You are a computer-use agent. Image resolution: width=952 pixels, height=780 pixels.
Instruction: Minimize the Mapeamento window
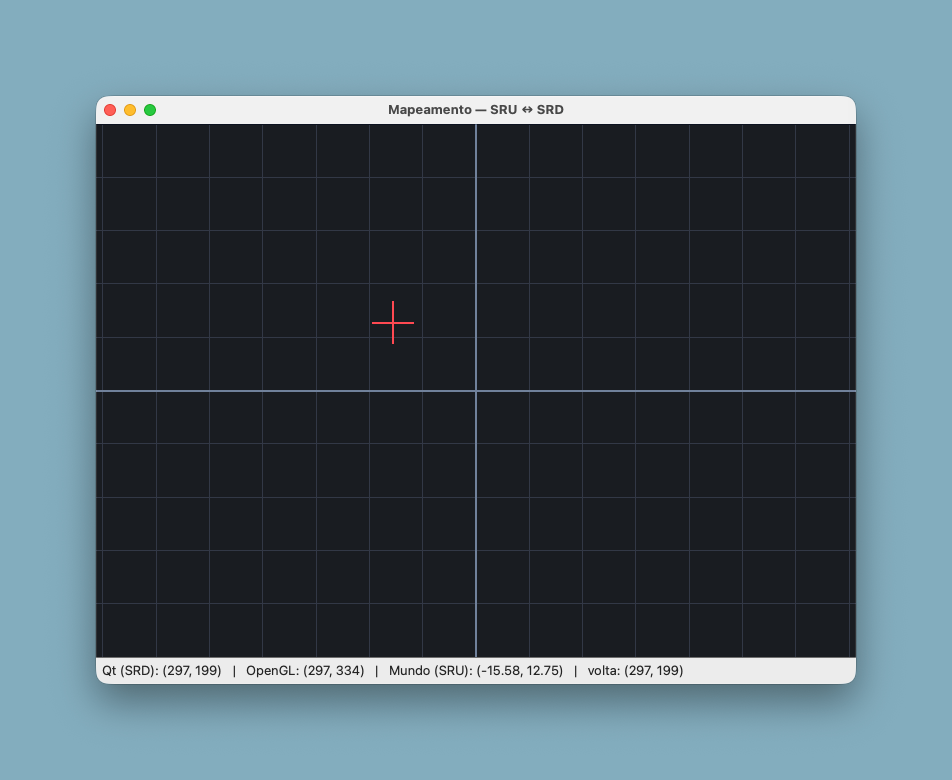point(130,110)
